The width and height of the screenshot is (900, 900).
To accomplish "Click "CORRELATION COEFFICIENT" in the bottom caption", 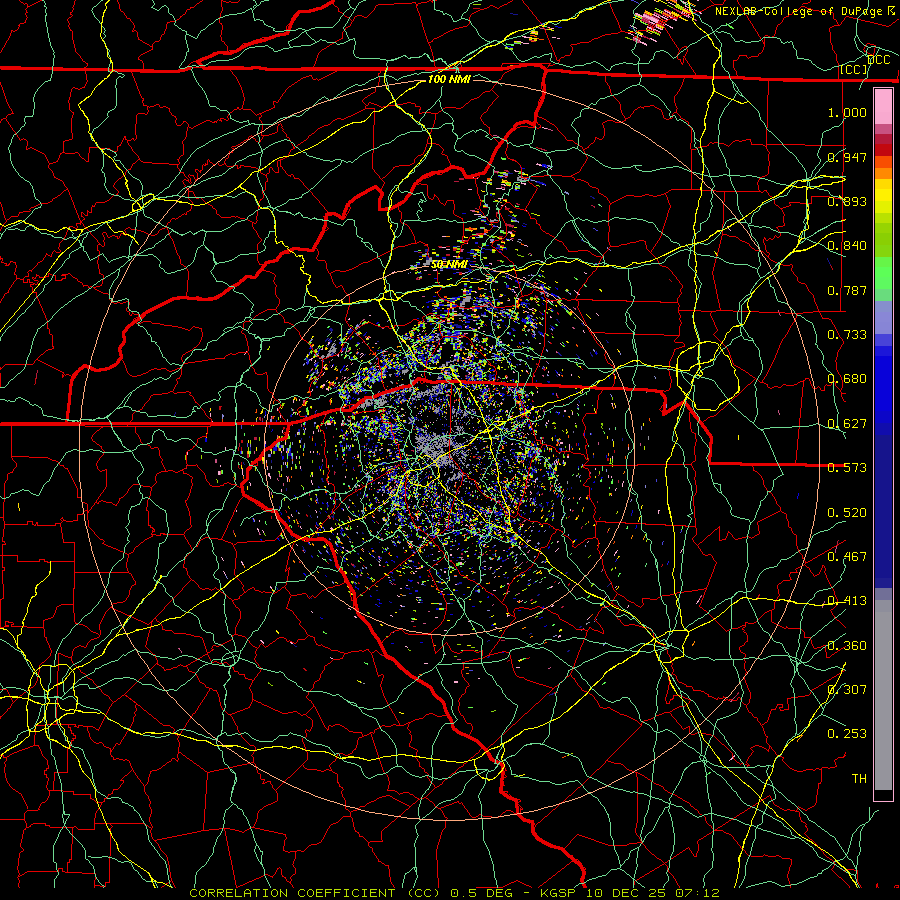I will pos(292,893).
